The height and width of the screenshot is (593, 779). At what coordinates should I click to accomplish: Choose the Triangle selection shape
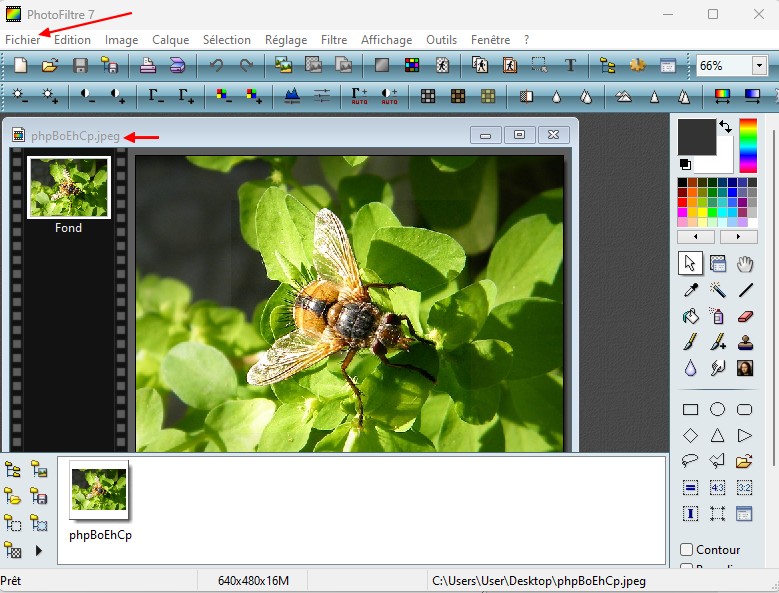pos(717,436)
